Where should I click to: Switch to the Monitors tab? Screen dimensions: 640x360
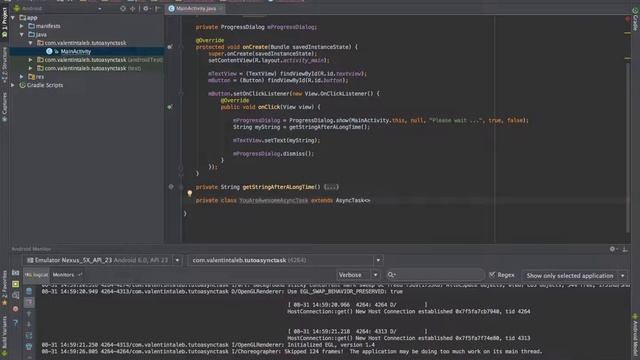coord(67,275)
